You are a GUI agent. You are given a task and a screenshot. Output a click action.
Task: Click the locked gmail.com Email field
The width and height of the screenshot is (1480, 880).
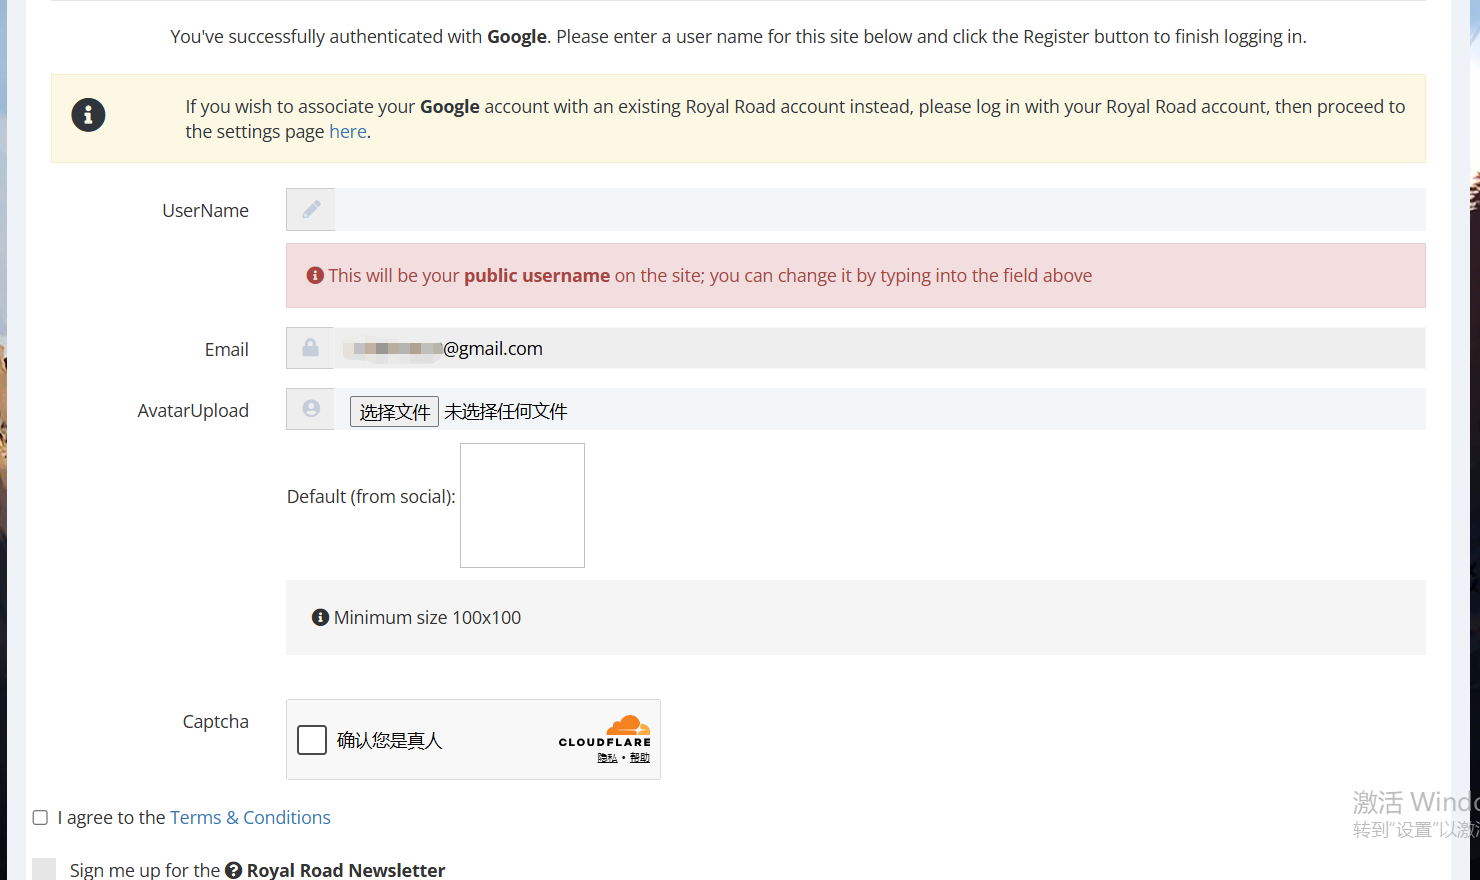(878, 349)
